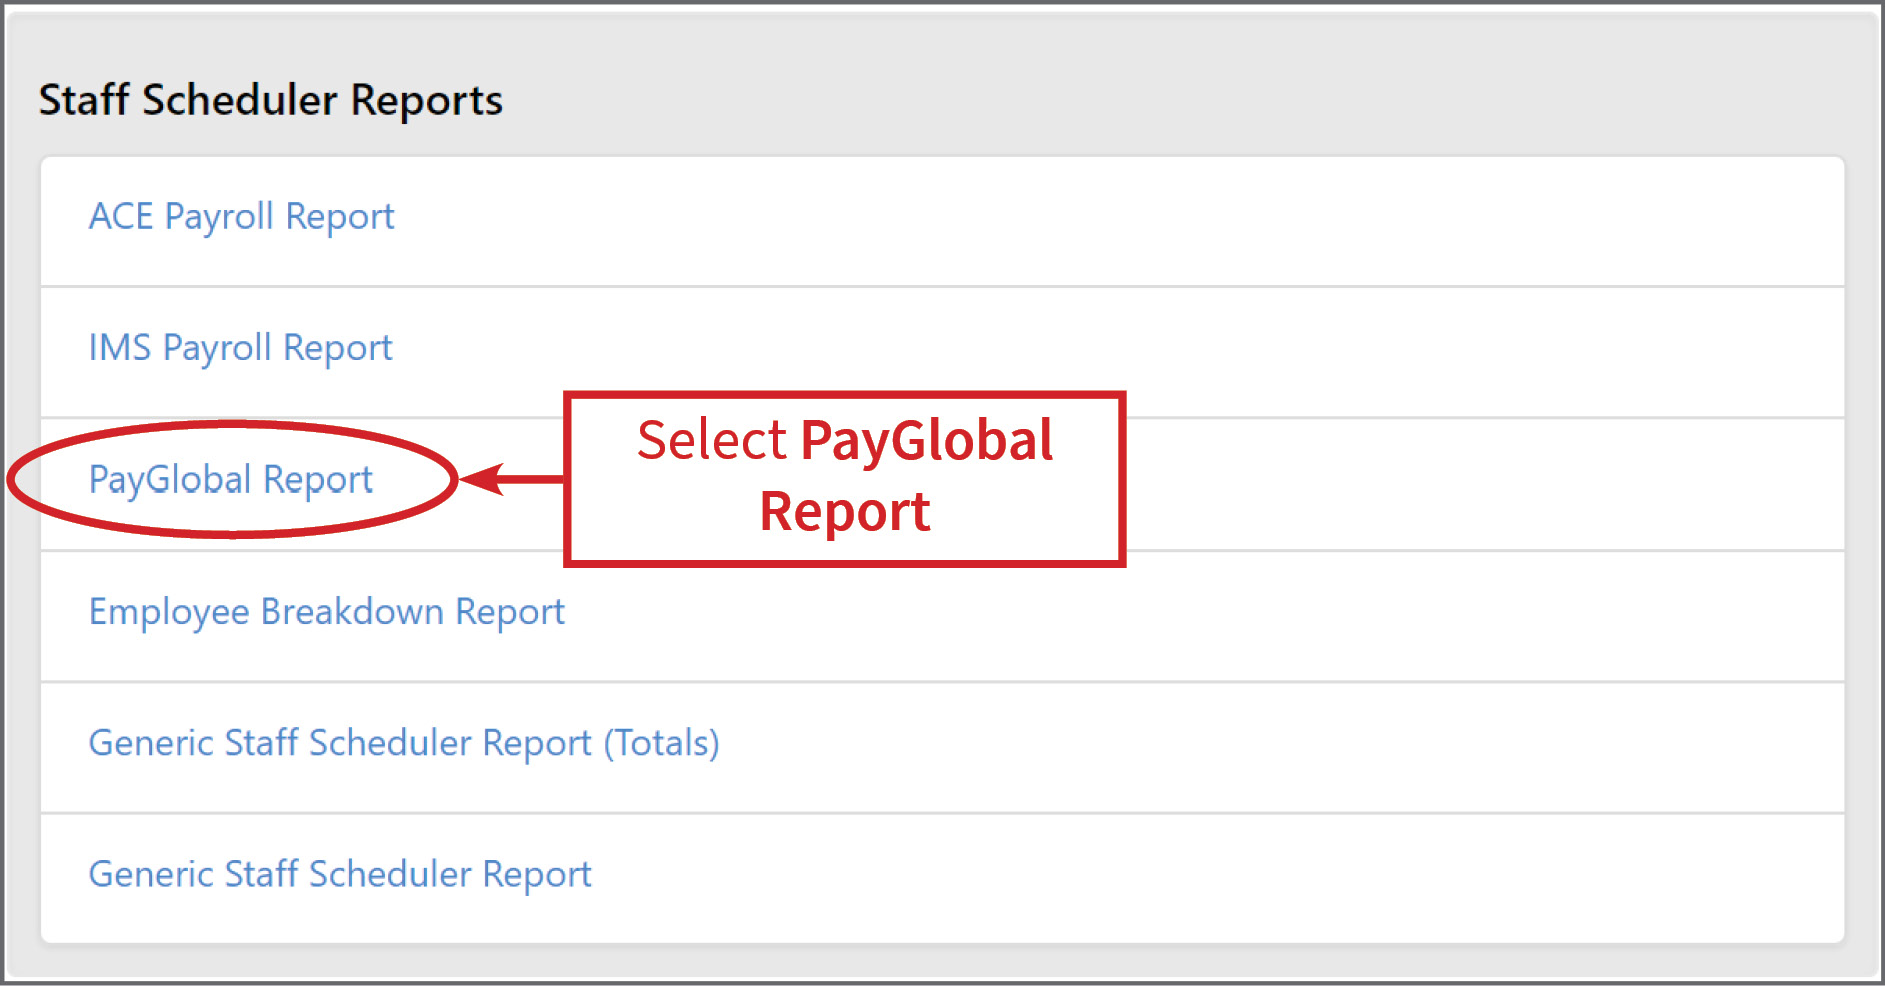
Task: Open the report highlighted by the red arrow
Action: pyautogui.click(x=230, y=480)
